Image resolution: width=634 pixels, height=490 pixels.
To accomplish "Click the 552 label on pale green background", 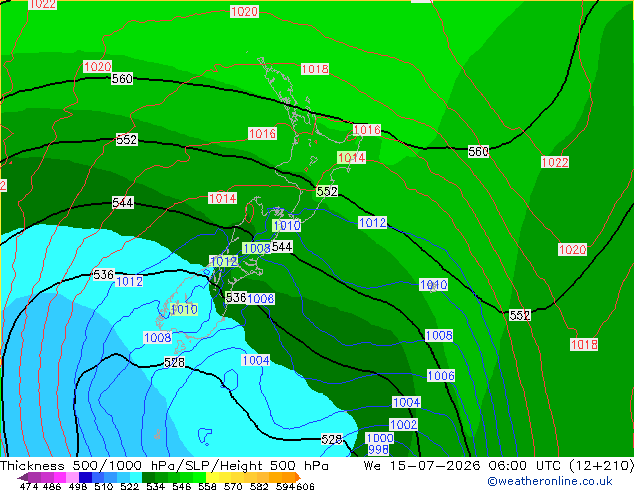I will pos(327,191).
